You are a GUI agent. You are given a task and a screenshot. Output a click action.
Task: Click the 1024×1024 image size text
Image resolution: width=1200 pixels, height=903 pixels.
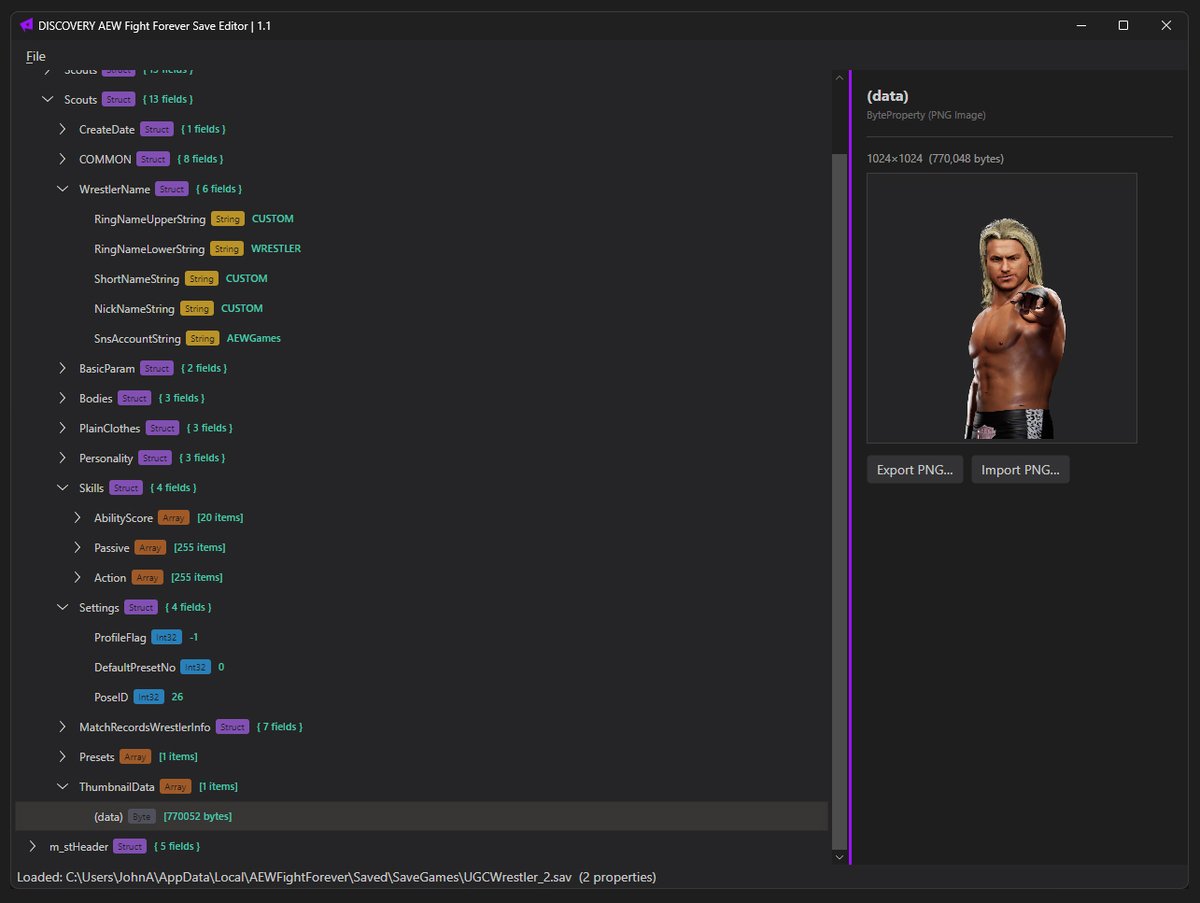coord(895,159)
